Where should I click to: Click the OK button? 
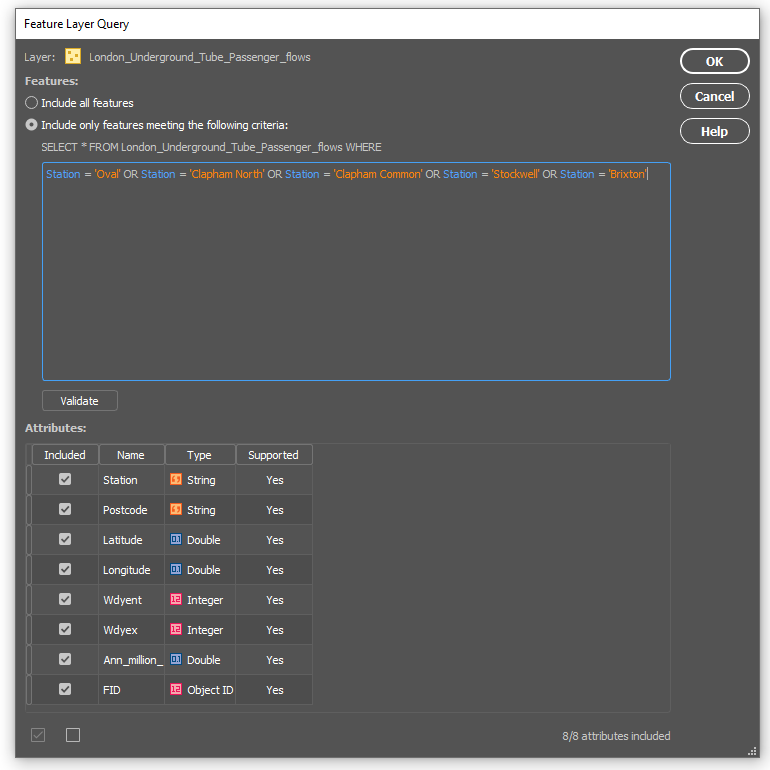coord(715,61)
